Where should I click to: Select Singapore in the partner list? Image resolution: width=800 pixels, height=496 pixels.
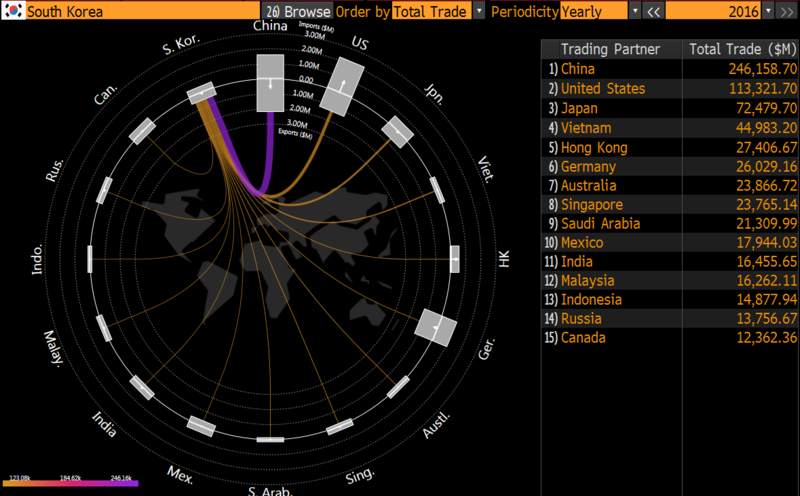[670, 204]
